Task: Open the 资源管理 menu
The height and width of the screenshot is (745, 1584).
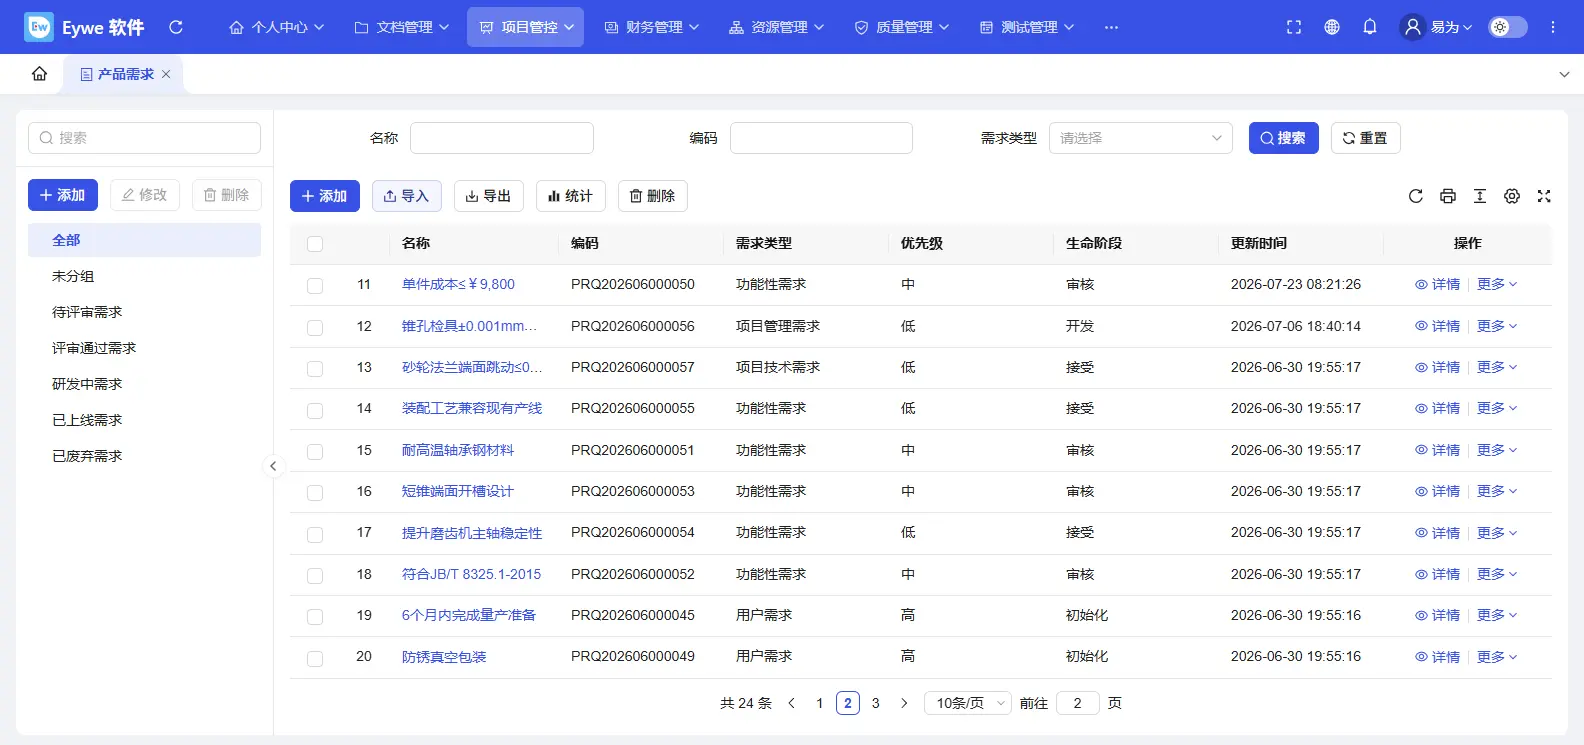Action: click(x=777, y=27)
